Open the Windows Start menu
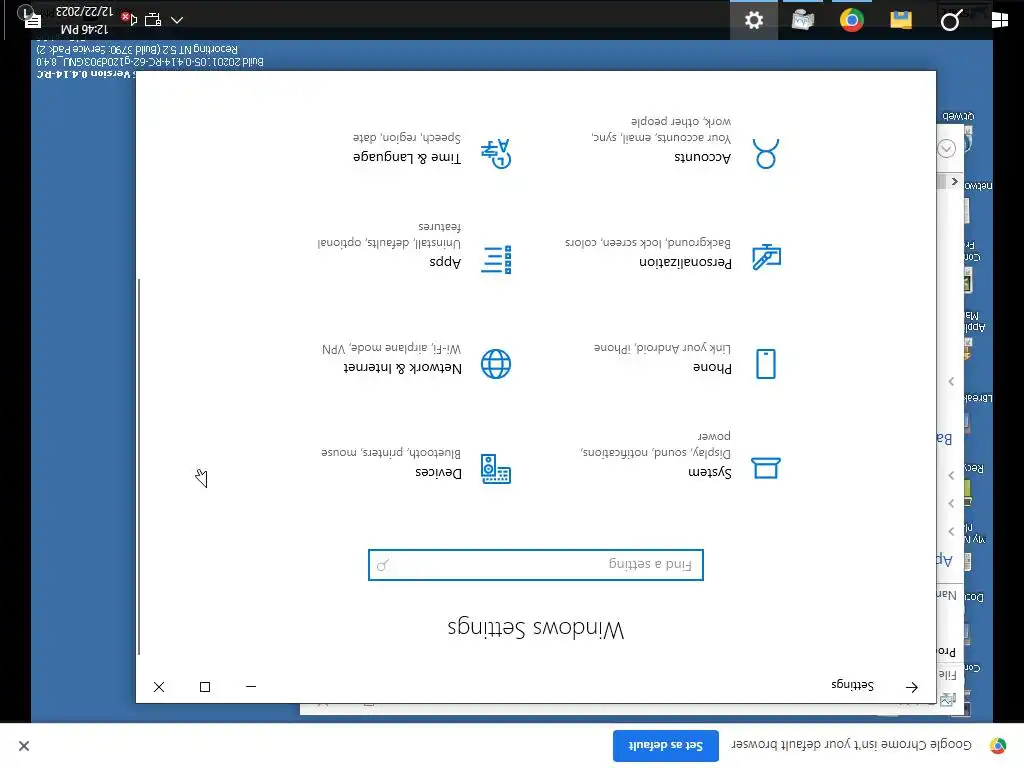The image size is (1024, 768). [999, 20]
